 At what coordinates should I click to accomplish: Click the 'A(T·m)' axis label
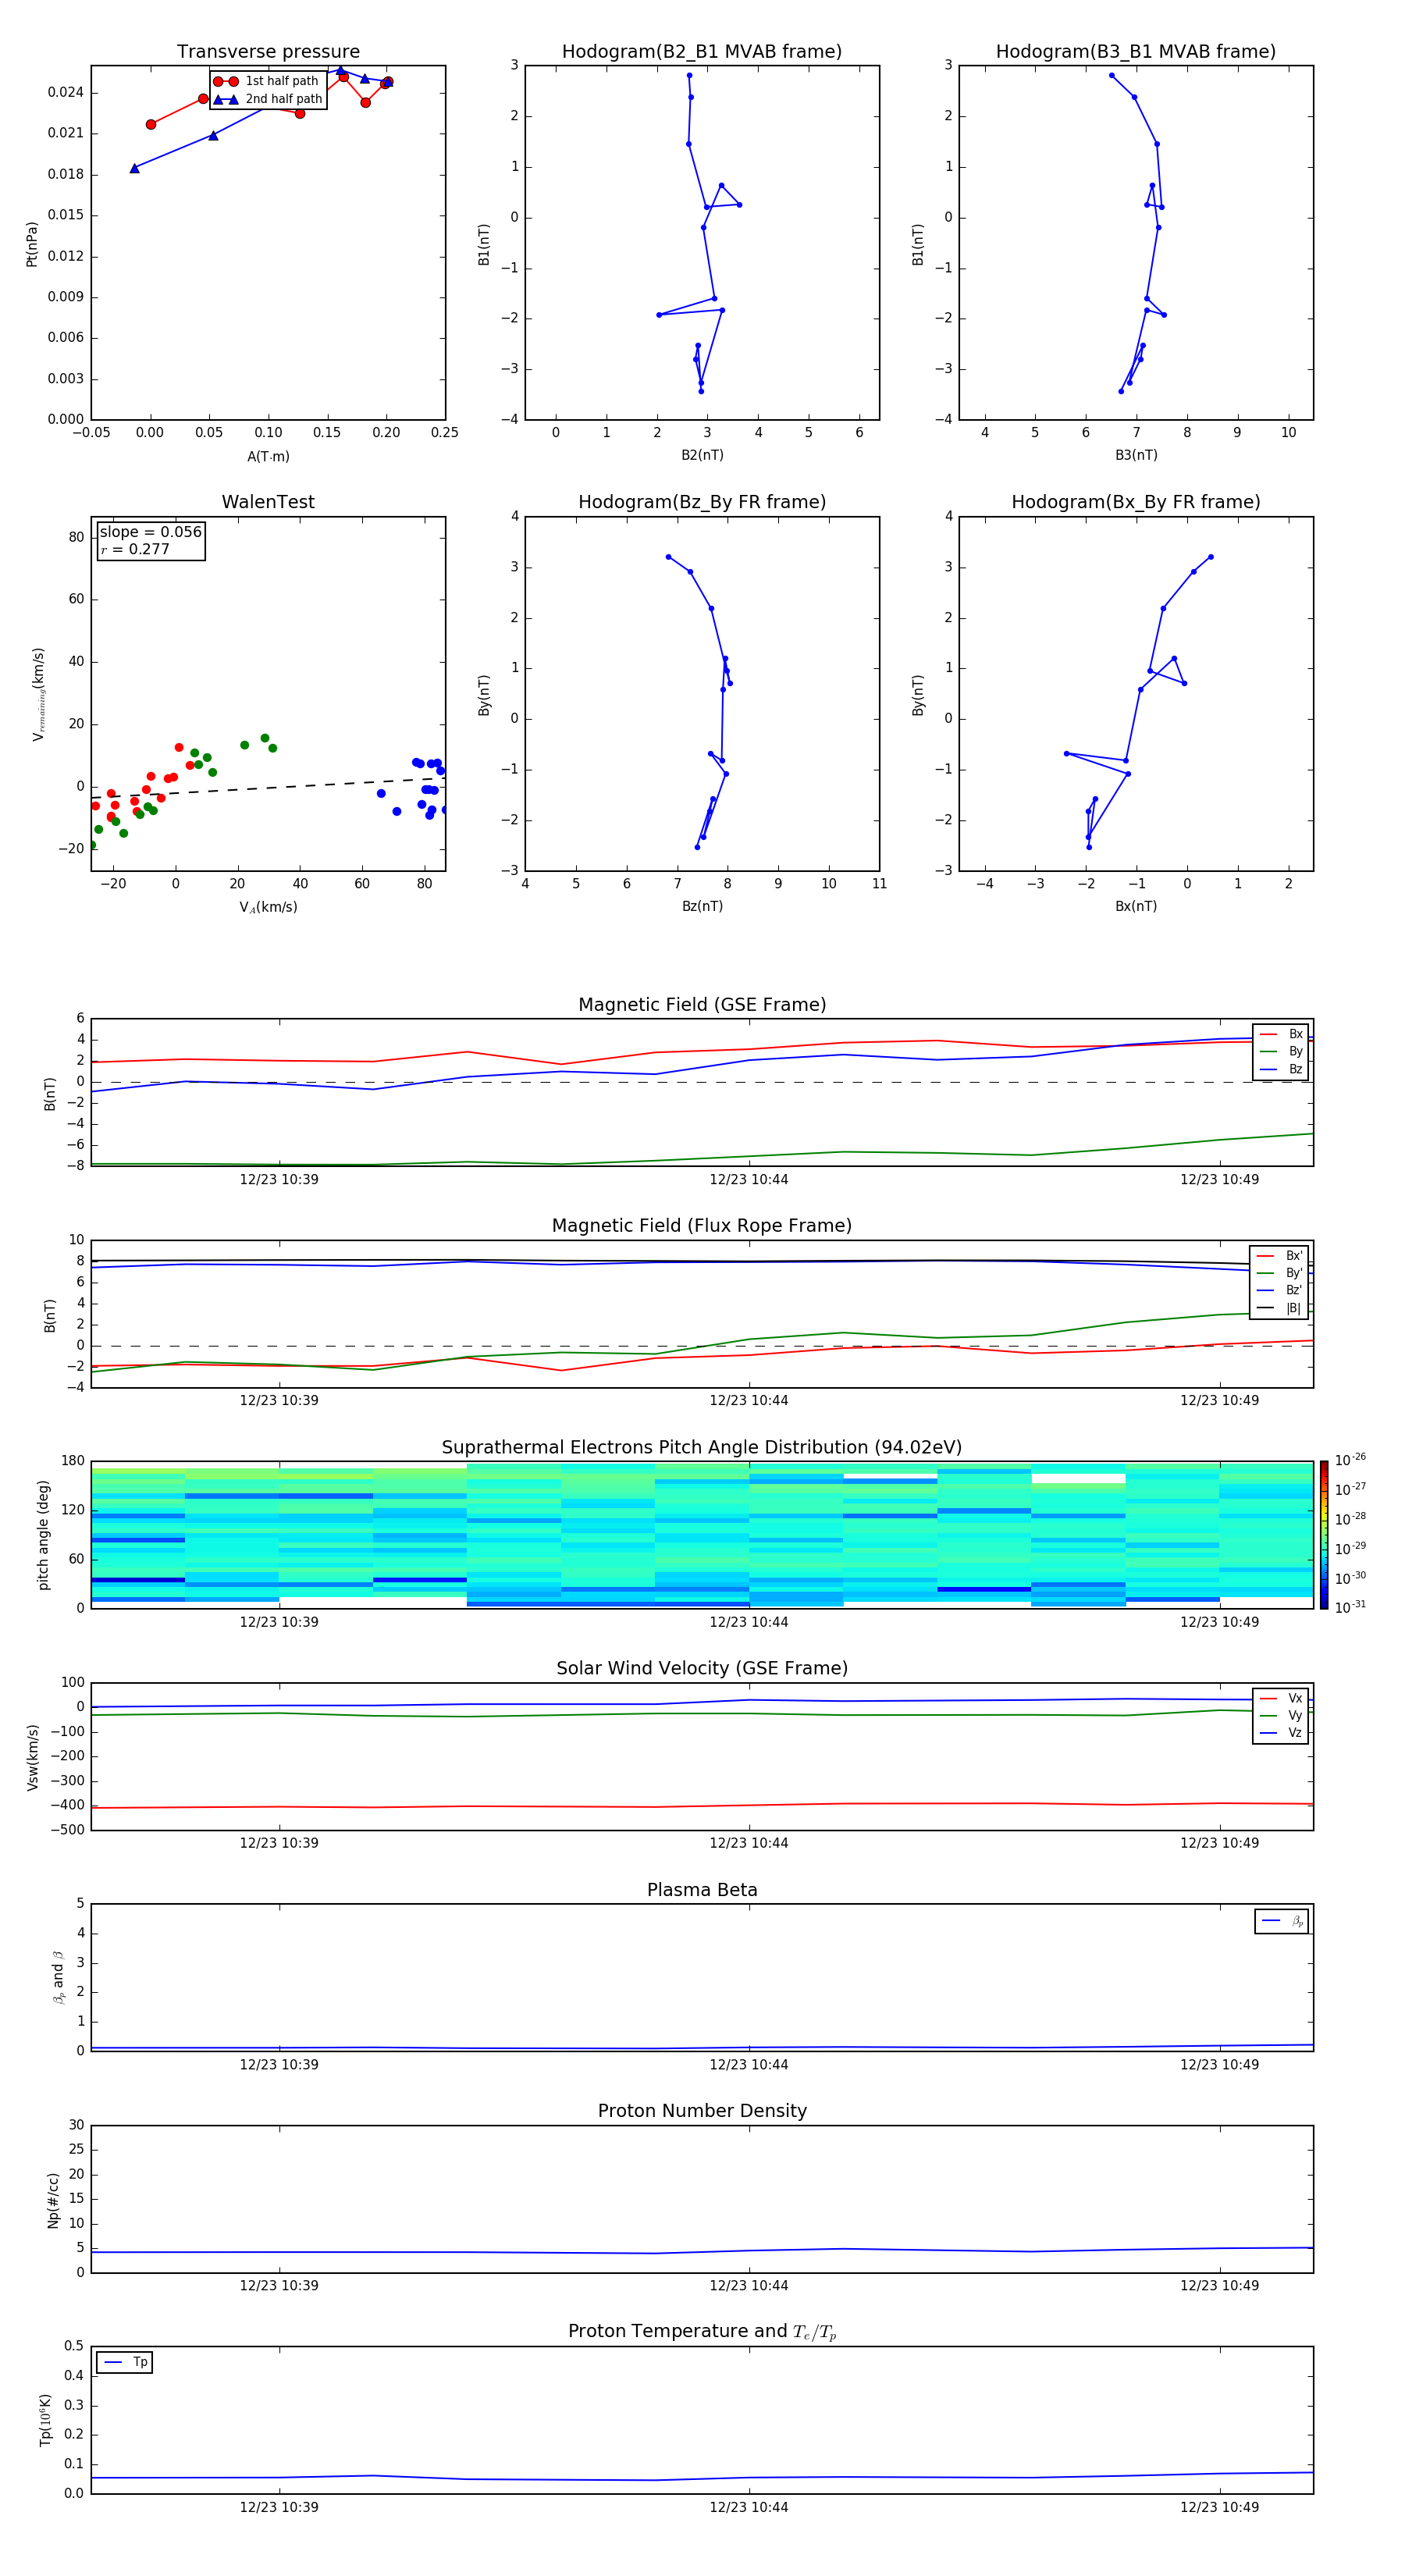click(268, 457)
